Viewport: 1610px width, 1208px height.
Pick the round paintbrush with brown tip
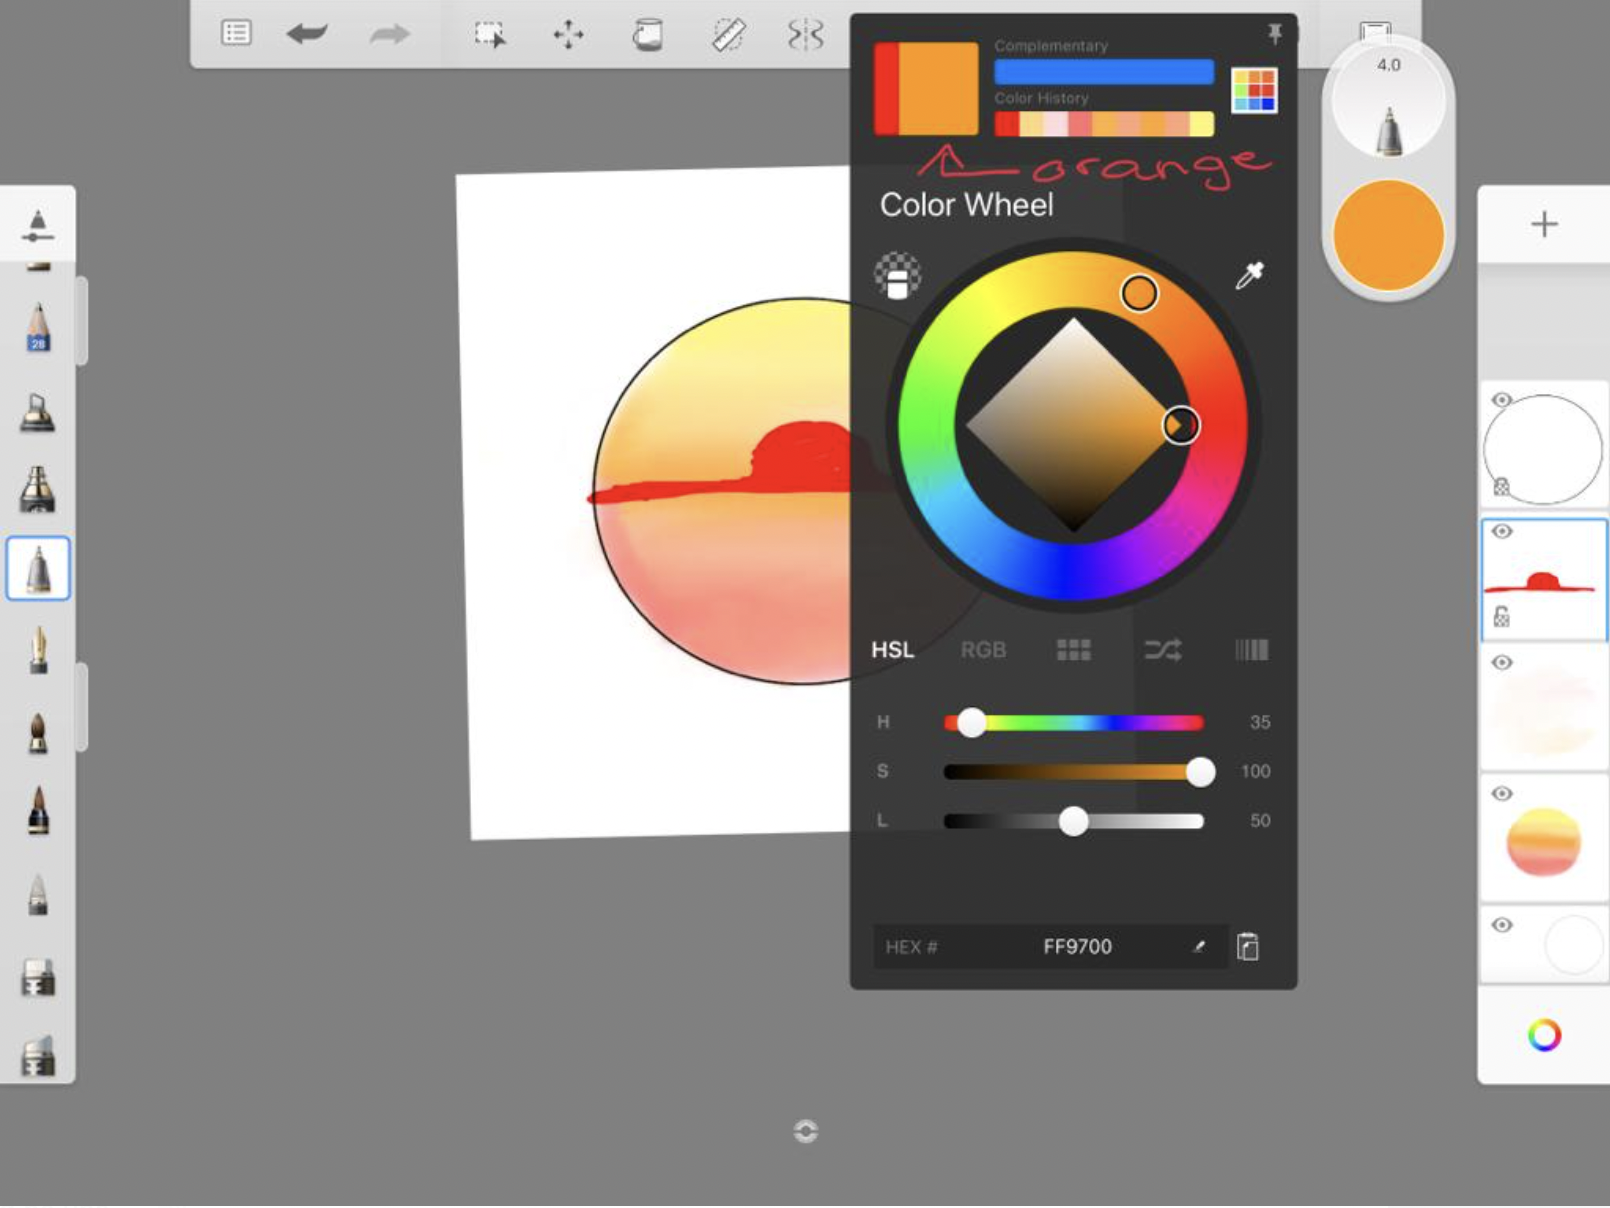tap(38, 733)
